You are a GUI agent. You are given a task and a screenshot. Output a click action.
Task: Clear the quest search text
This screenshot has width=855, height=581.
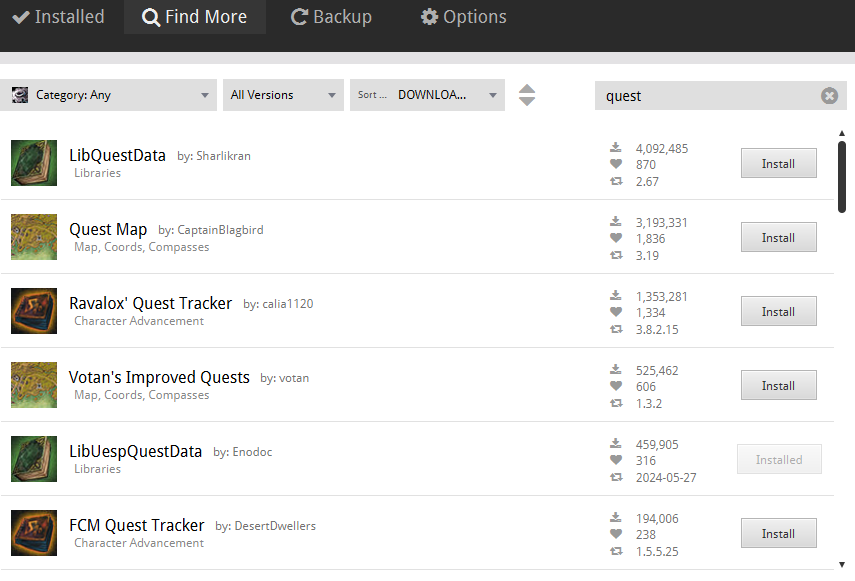coord(829,96)
